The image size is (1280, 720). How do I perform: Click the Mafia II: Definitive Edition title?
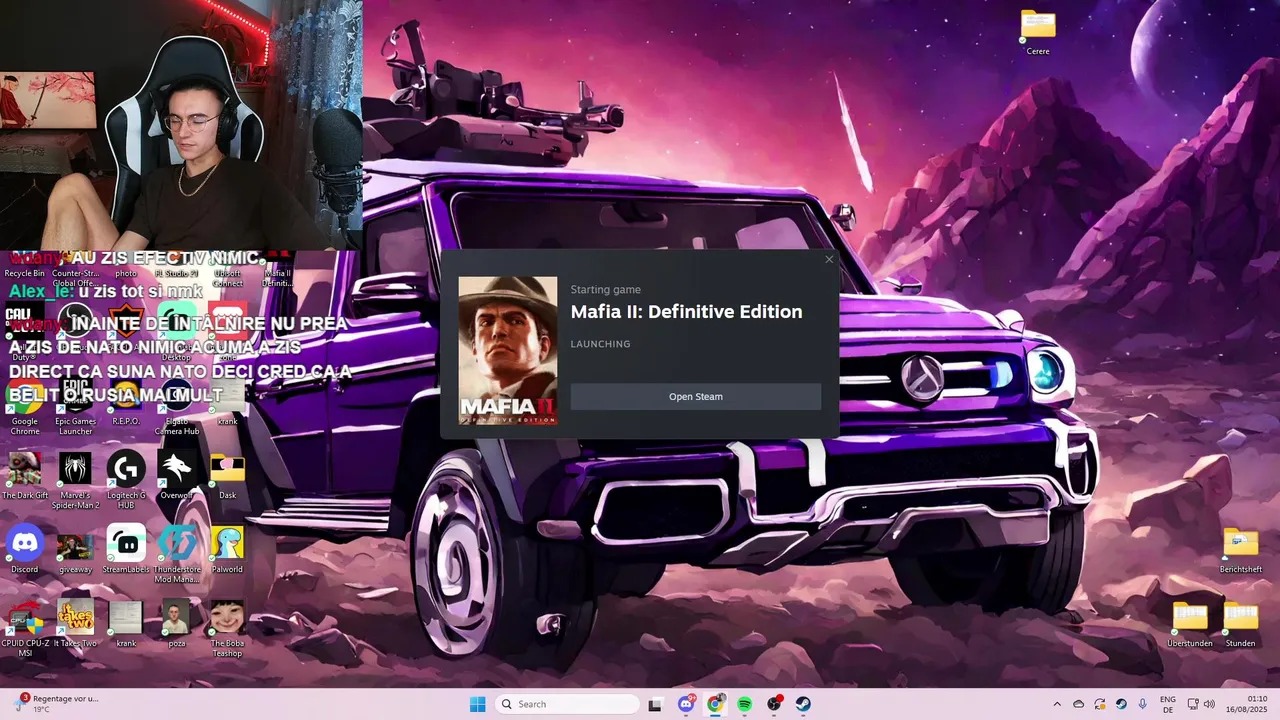pyautogui.click(x=686, y=312)
